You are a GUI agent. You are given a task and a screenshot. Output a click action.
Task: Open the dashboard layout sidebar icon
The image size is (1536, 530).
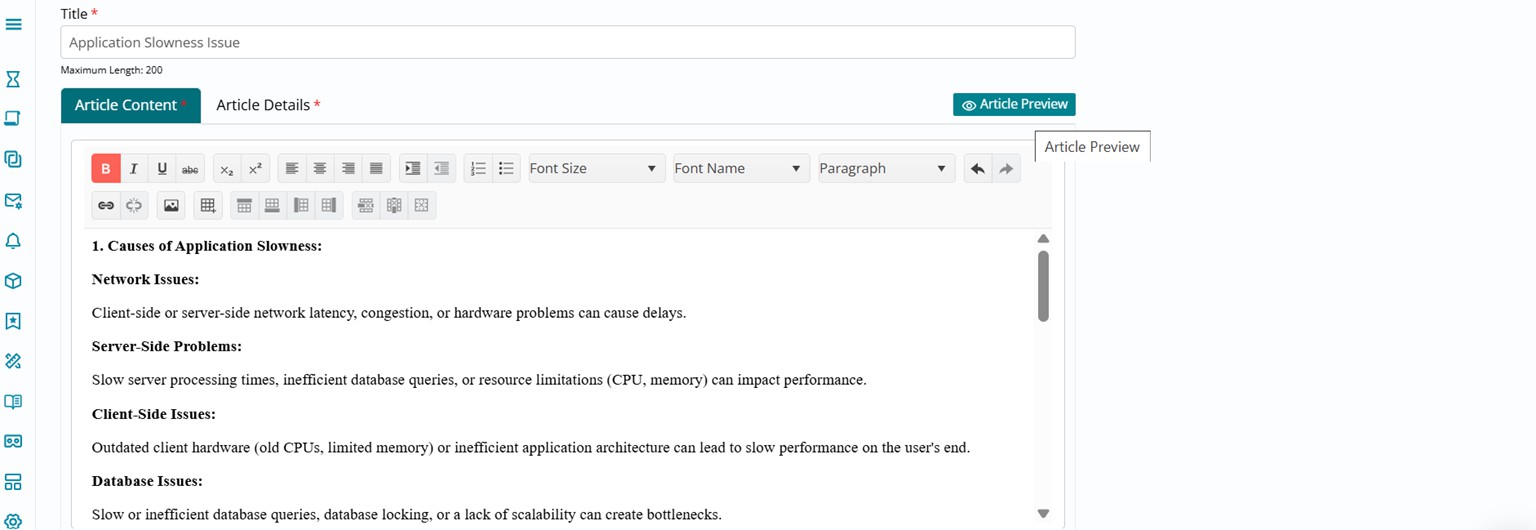14,482
